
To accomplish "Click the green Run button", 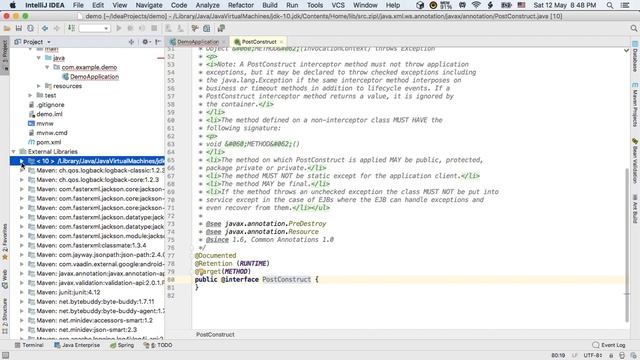I will click(119, 29).
